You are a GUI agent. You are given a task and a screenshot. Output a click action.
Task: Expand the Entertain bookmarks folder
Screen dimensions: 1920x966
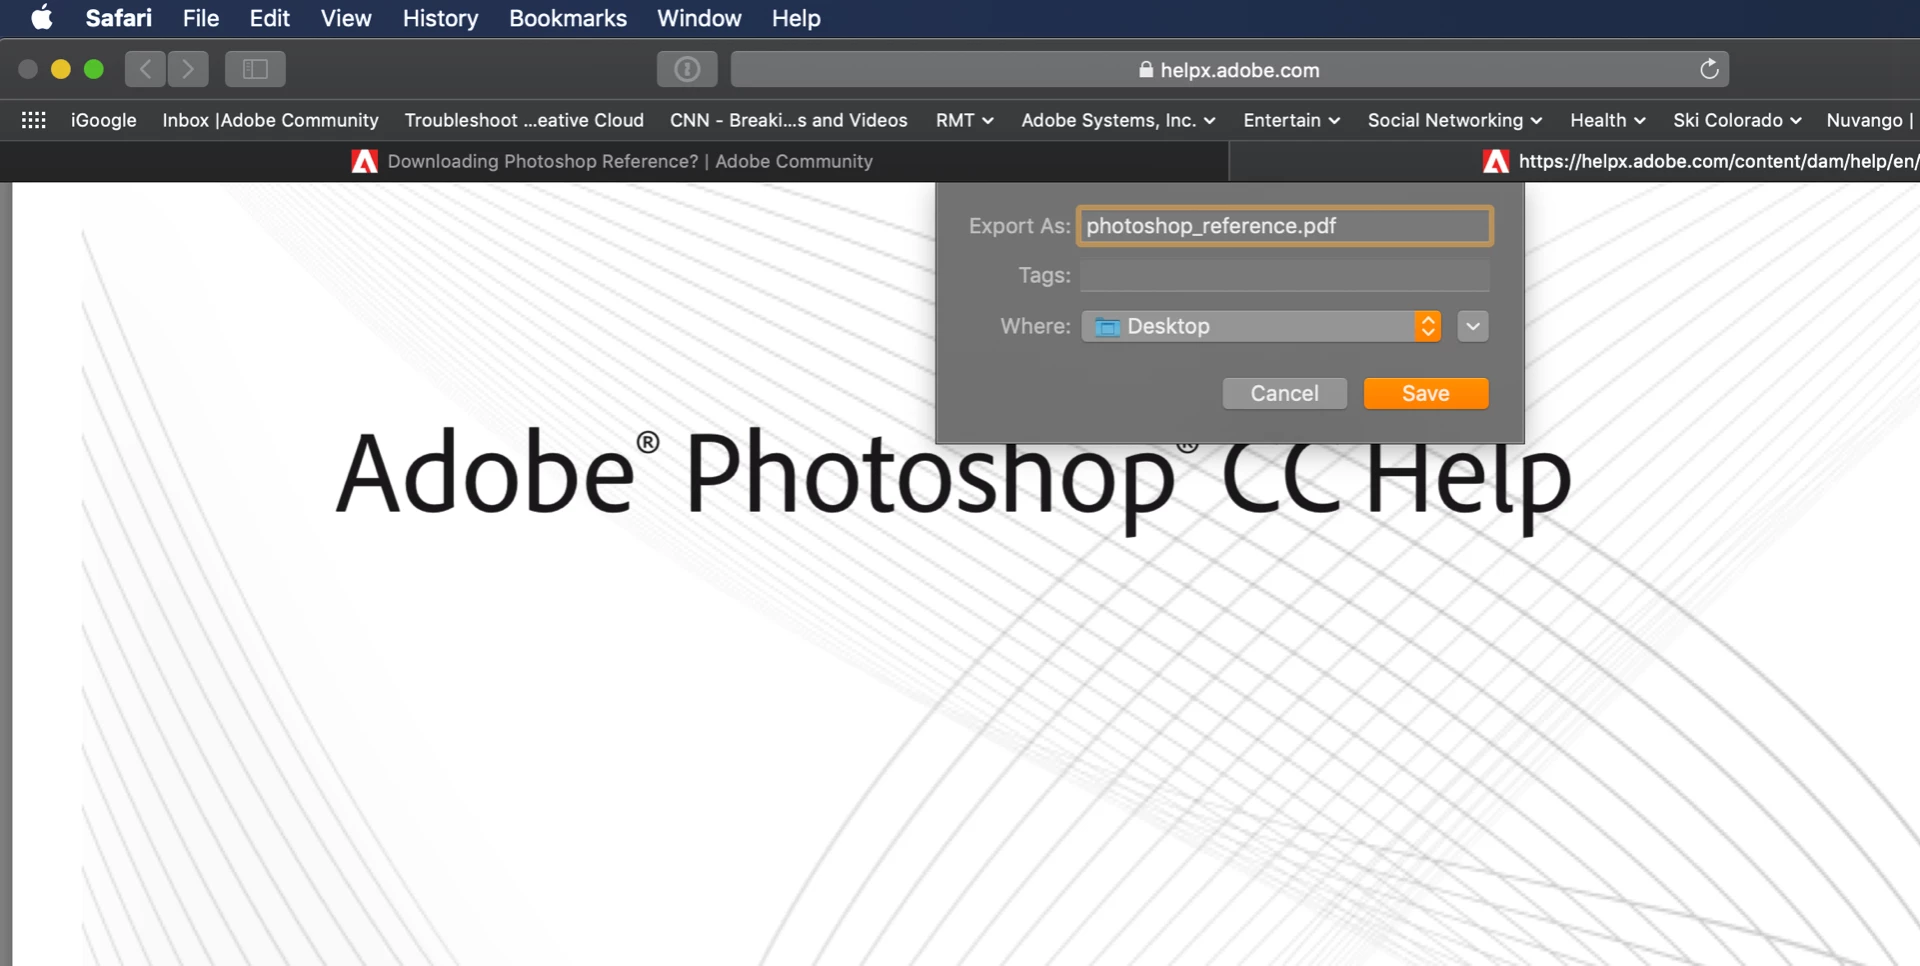(x=1291, y=120)
